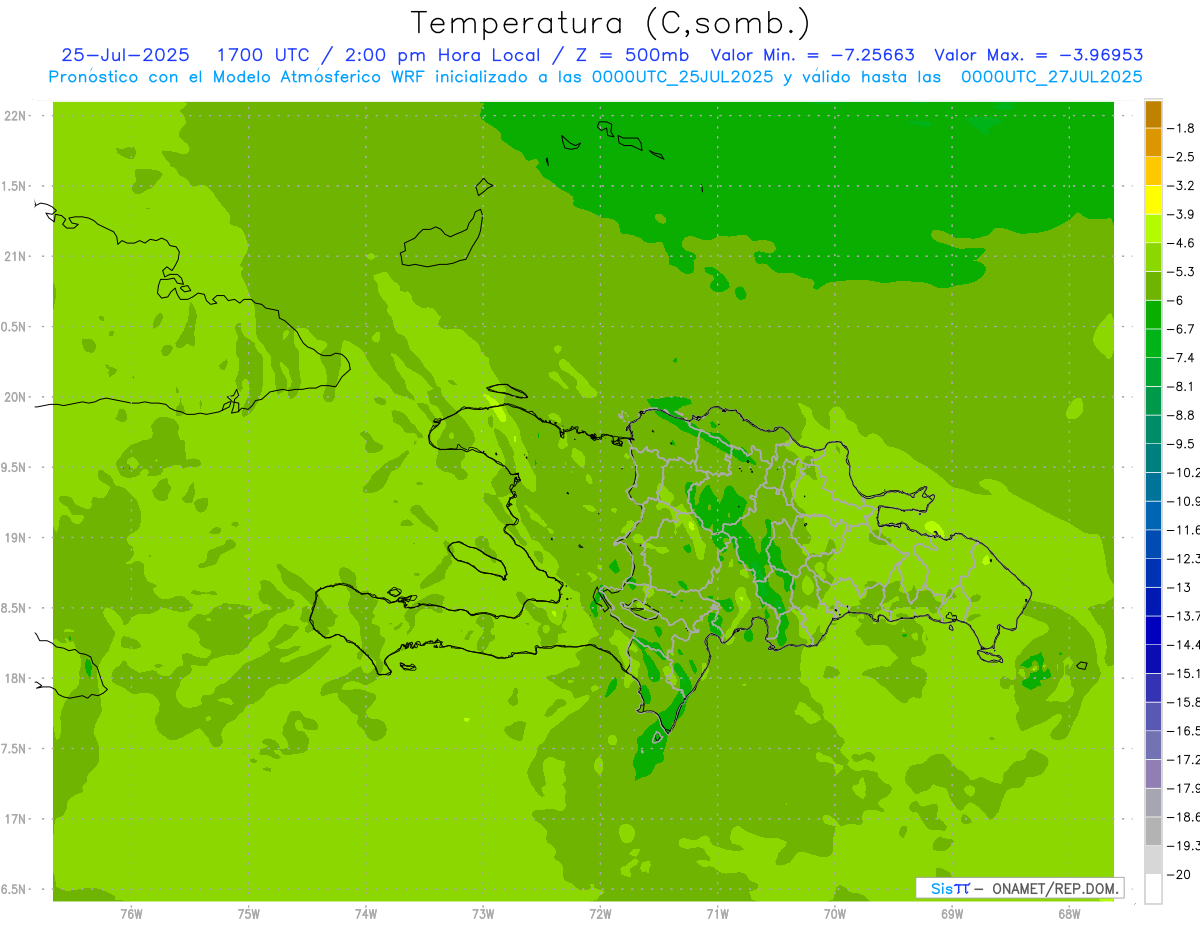Click the '-5.3' legend value

(x=1181, y=271)
